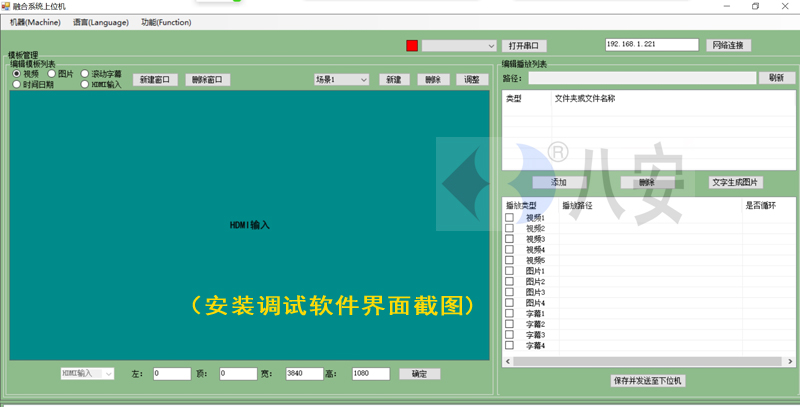The height and width of the screenshot is (407, 800).
Task: Click the 打开串口 button
Action: (524, 46)
